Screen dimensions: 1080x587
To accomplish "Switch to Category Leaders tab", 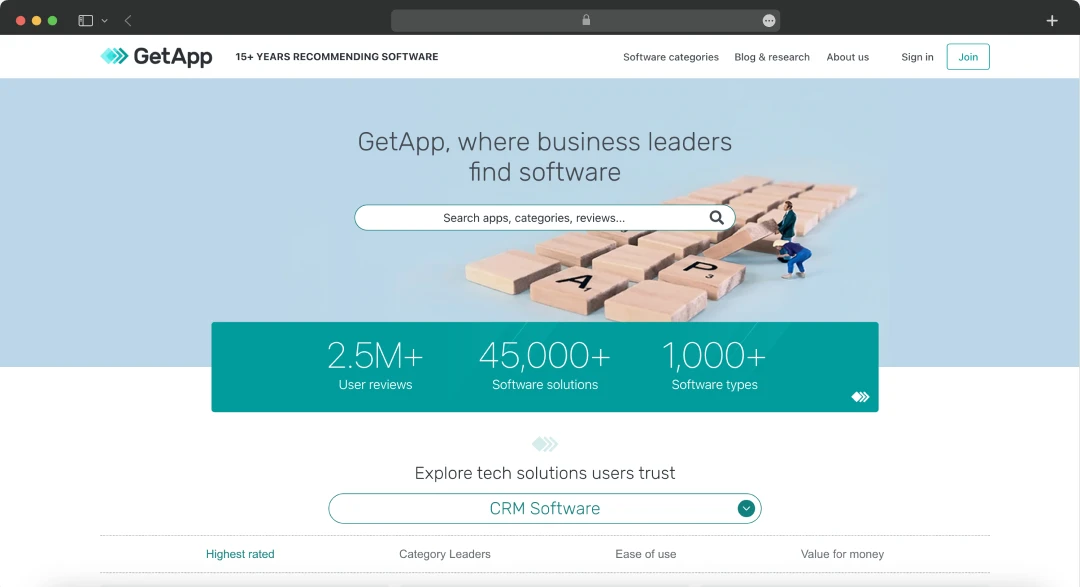I will 445,554.
